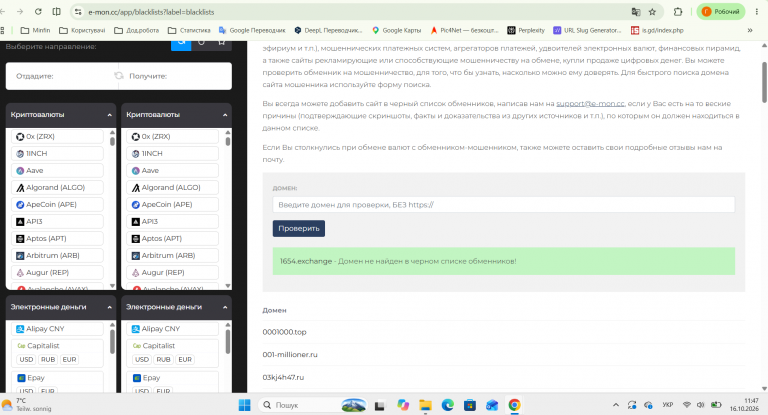The height and width of the screenshot is (415, 768).
Task: Swap directions icon between Отдадите and Получите
Action: [119, 76]
